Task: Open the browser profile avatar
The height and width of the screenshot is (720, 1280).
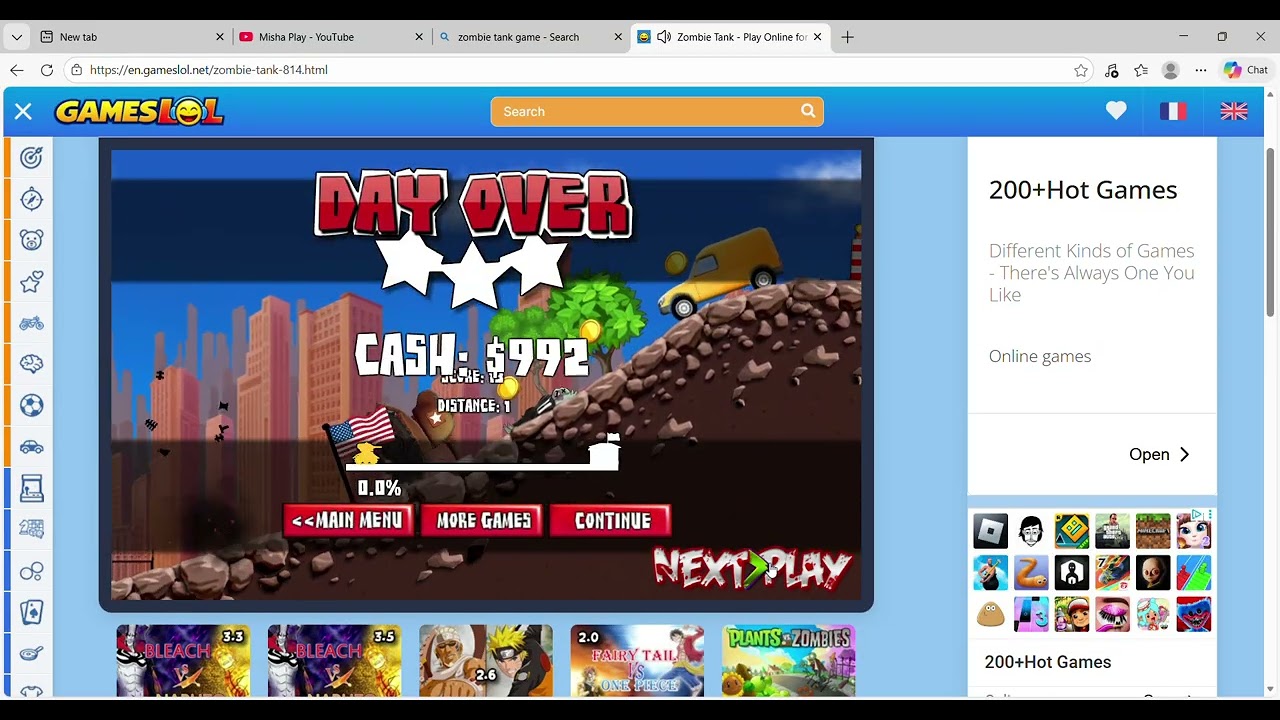Action: pyautogui.click(x=1170, y=70)
